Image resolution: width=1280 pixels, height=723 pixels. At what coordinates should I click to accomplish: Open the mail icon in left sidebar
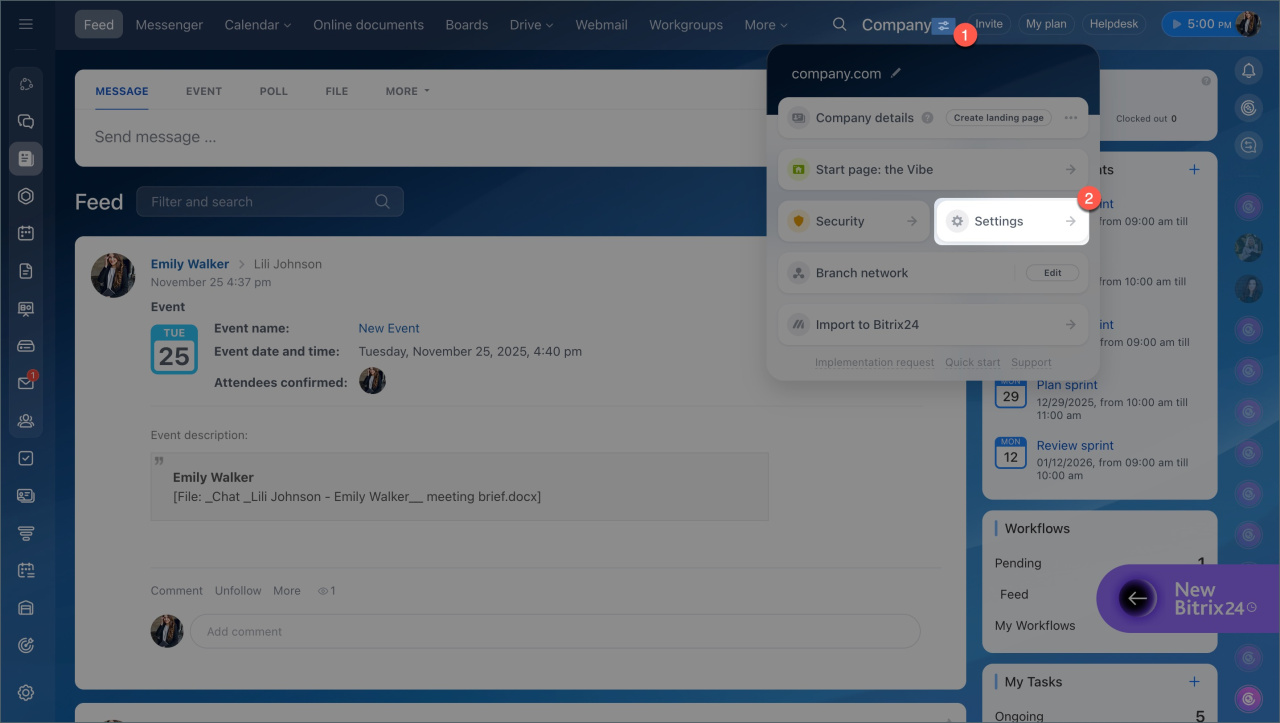[26, 383]
